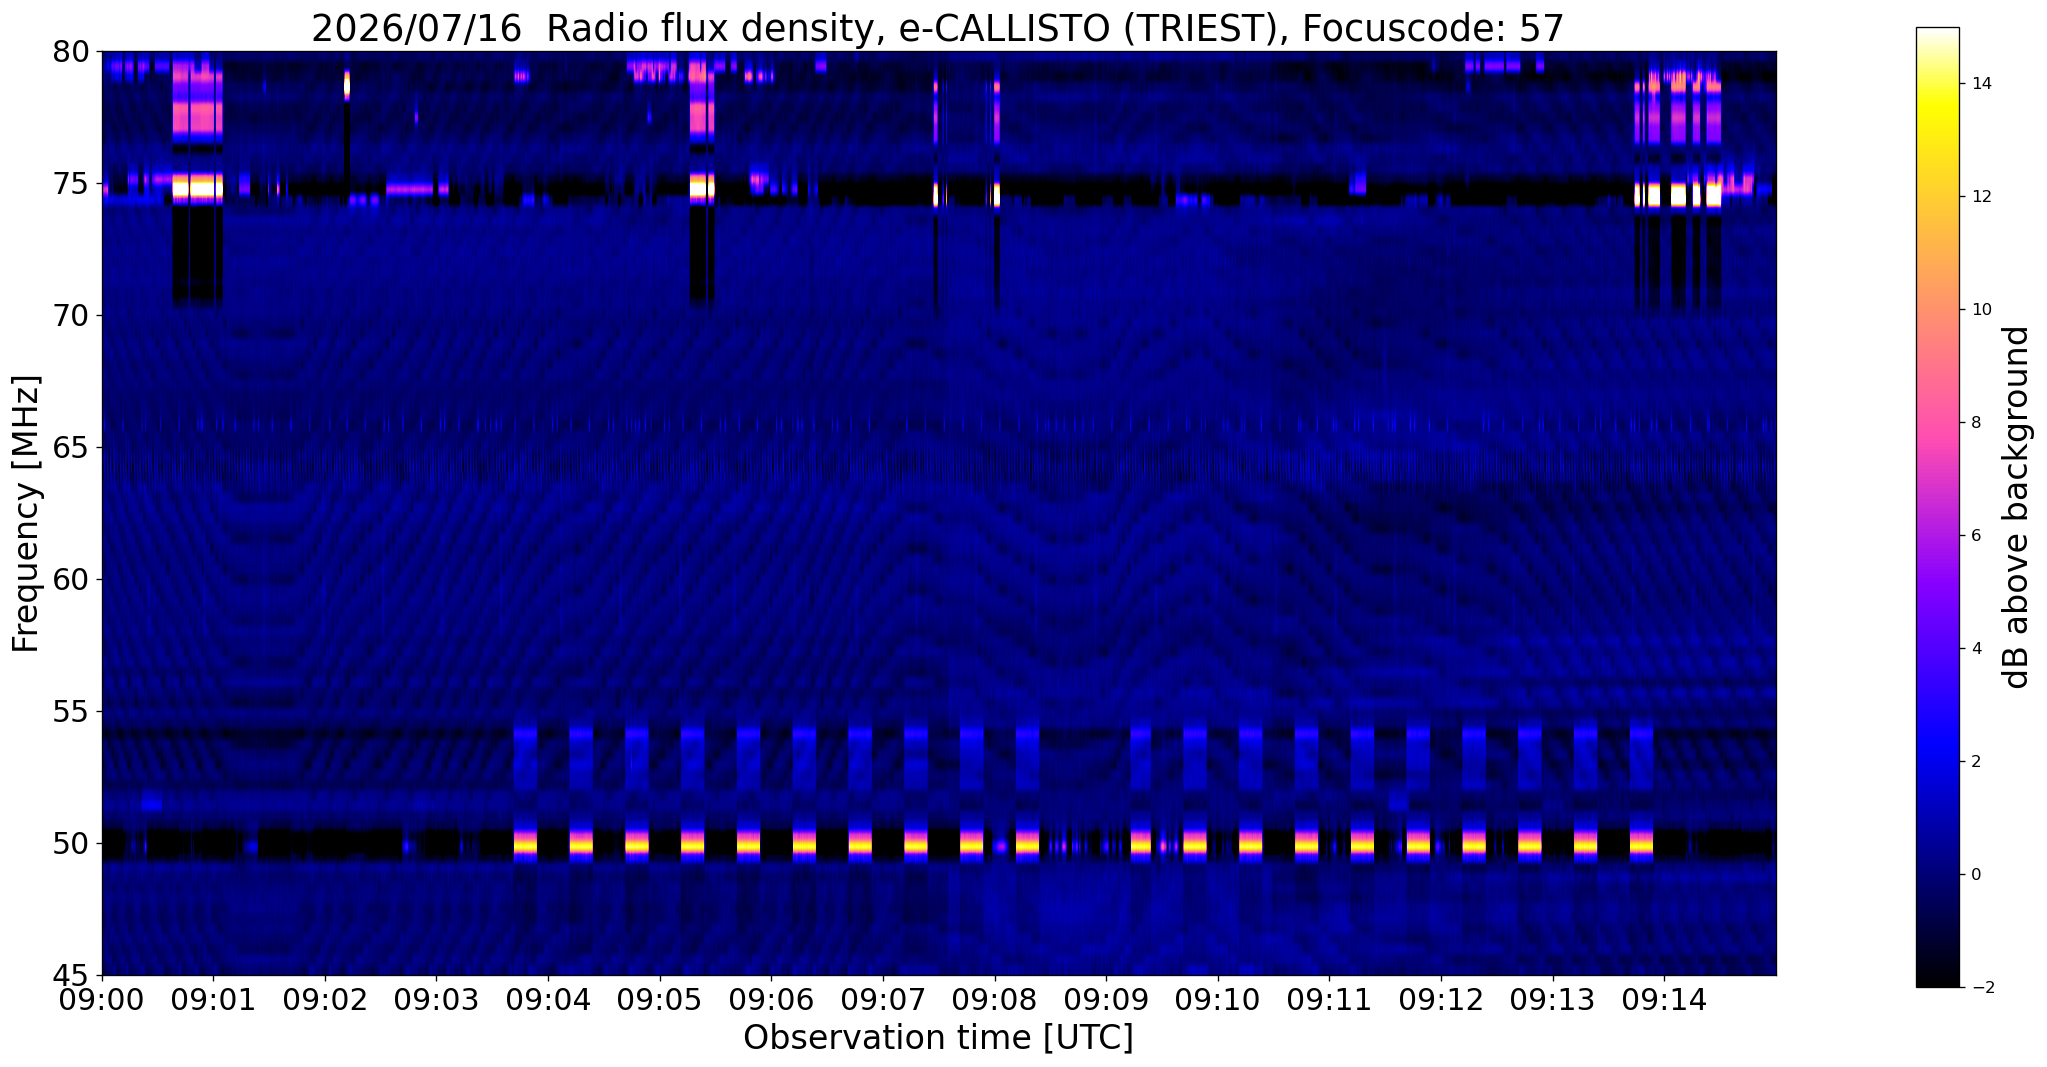Click the bright 75 MHz burst near 09:01
Image resolution: width=2047 pixels, height=1067 pixels.
[197, 187]
